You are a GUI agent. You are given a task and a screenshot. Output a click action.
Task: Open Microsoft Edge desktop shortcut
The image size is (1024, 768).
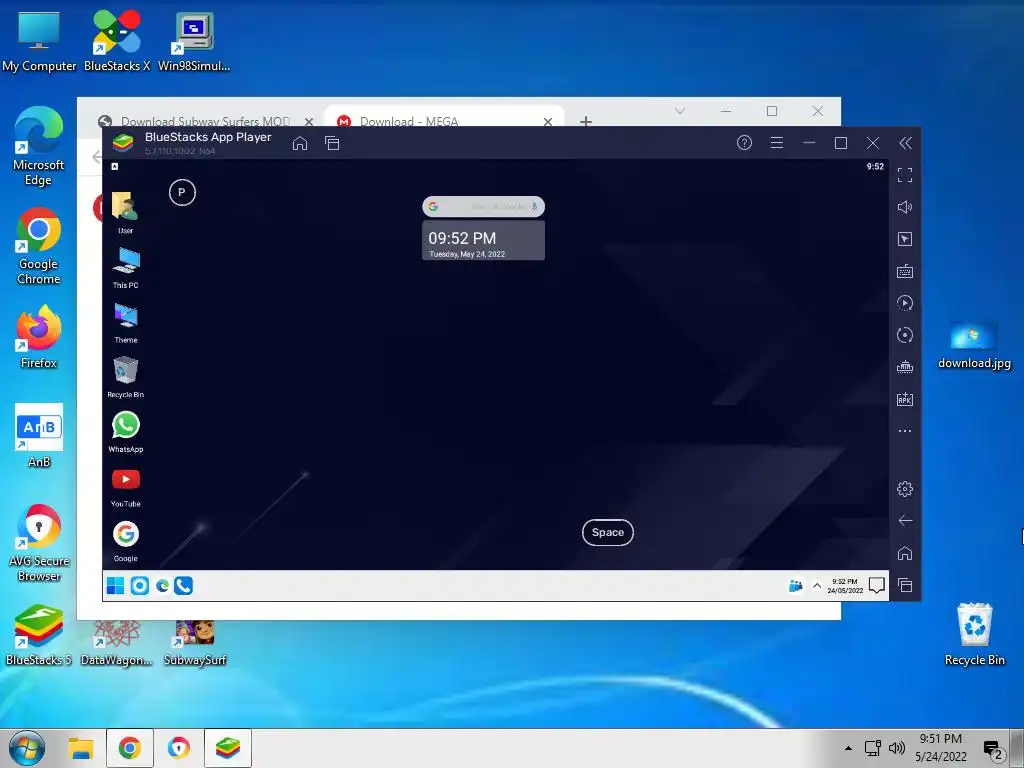tap(39, 146)
